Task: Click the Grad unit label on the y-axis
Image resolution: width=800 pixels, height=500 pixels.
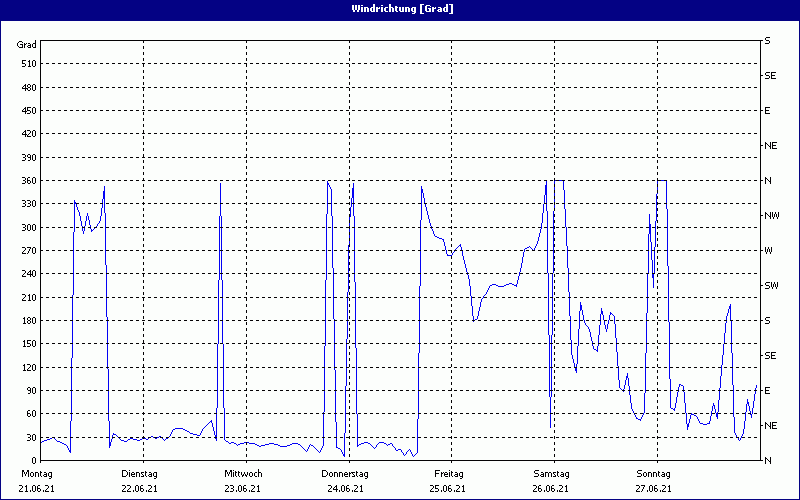Action: (x=27, y=45)
